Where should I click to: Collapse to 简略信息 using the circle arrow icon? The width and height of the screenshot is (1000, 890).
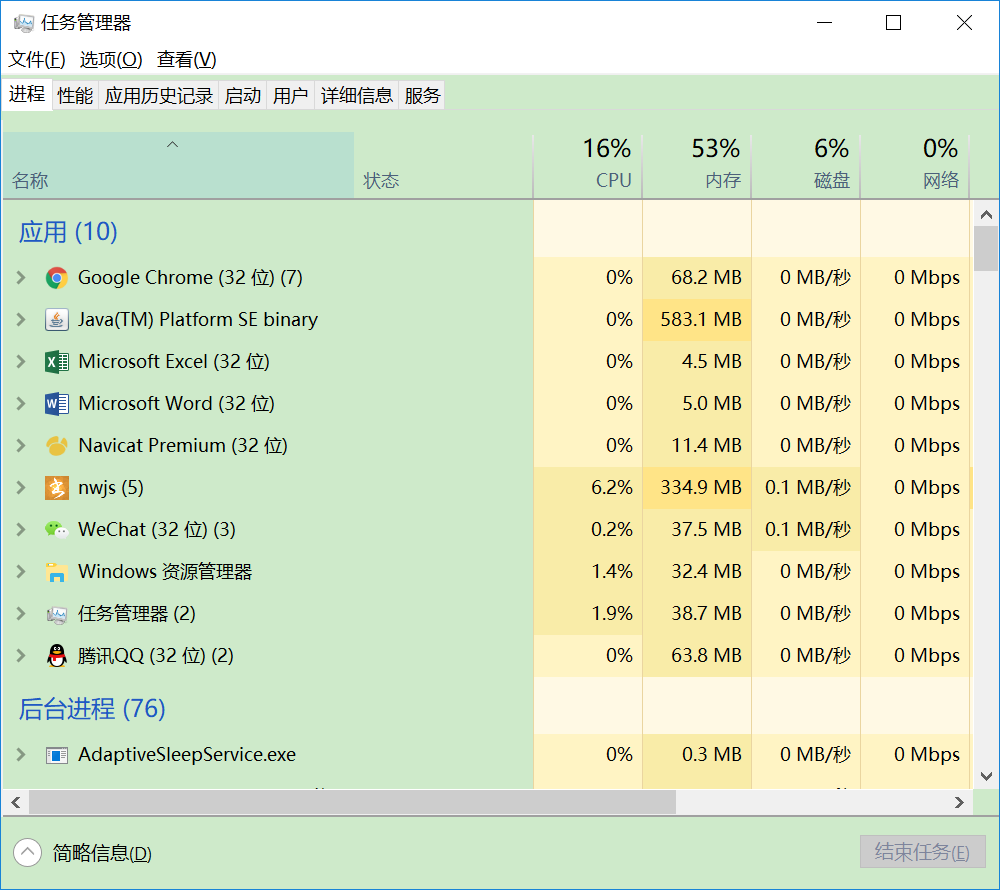pyautogui.click(x=27, y=852)
